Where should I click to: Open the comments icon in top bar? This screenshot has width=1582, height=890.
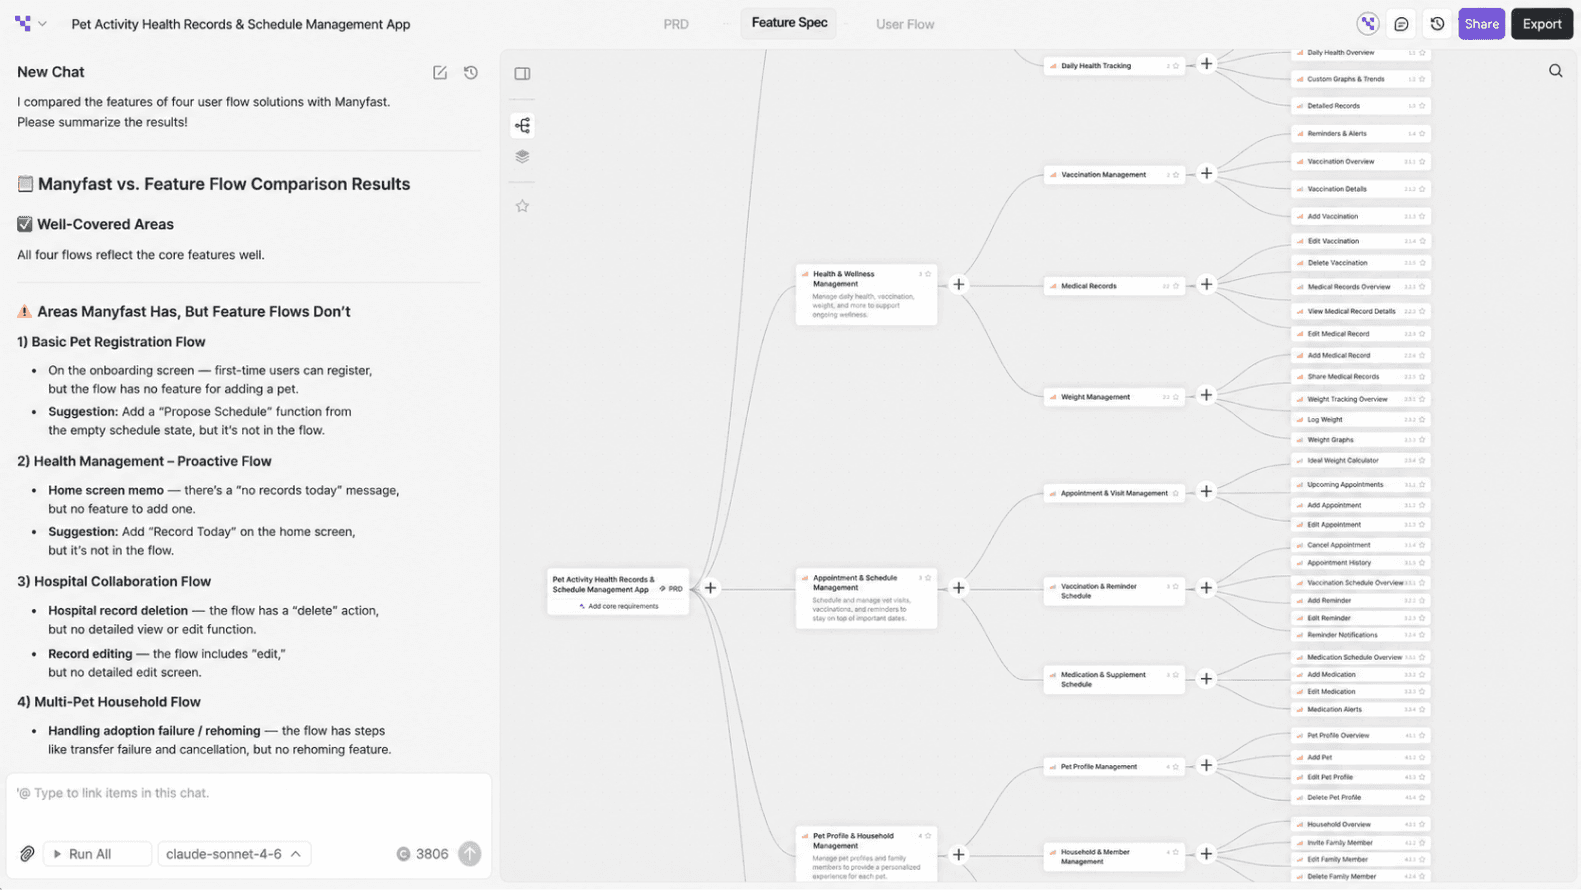click(1401, 24)
